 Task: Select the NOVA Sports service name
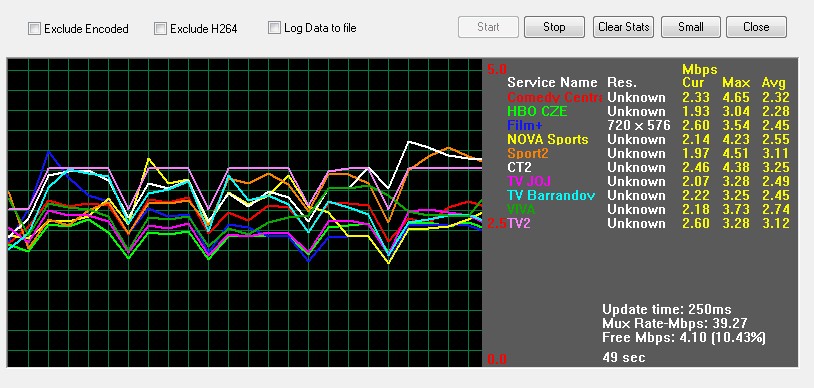[x=548, y=139]
